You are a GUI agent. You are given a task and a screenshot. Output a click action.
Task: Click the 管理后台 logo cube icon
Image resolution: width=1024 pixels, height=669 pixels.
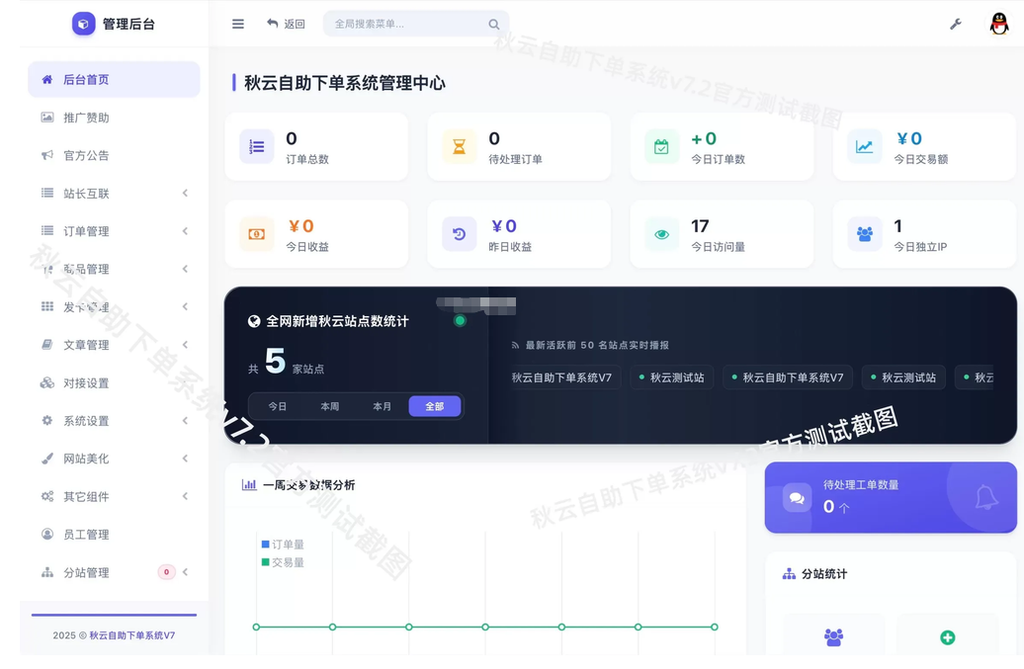(x=83, y=24)
